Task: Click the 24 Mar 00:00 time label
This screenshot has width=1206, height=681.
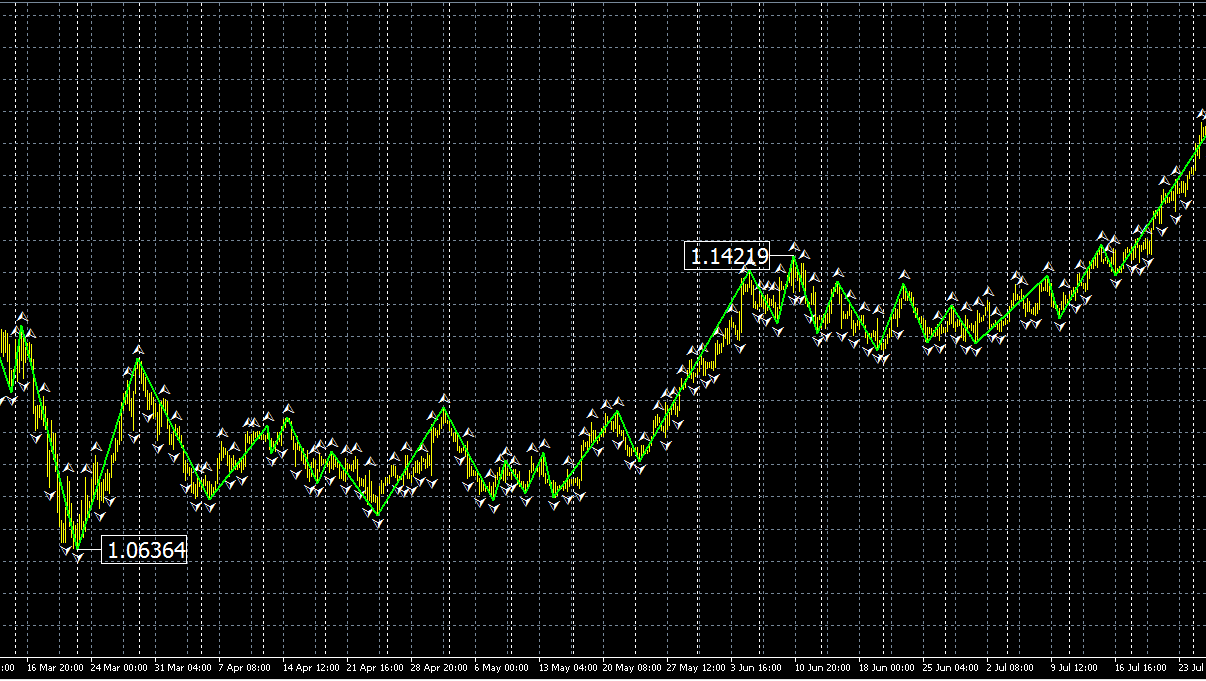Action: (119, 668)
